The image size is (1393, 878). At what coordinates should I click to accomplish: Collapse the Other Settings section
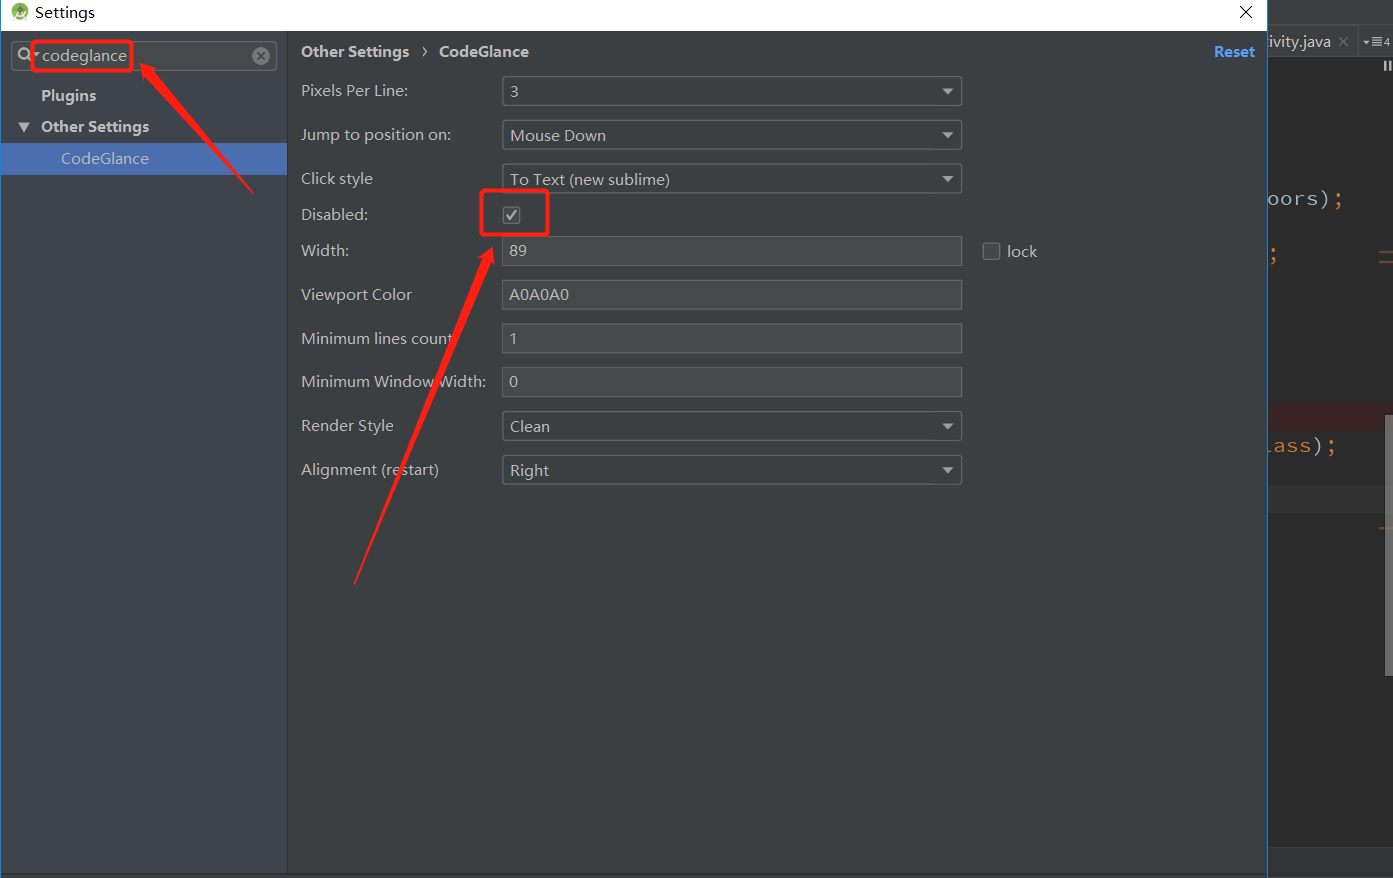[x=24, y=126]
